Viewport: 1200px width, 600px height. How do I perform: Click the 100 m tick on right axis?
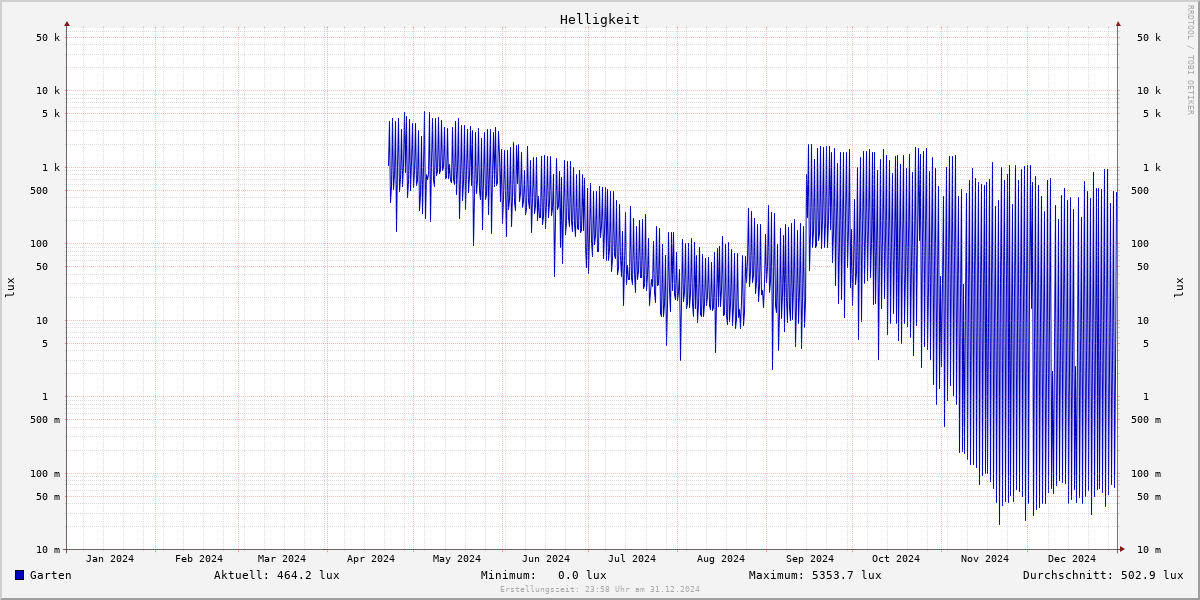(x=1146, y=474)
